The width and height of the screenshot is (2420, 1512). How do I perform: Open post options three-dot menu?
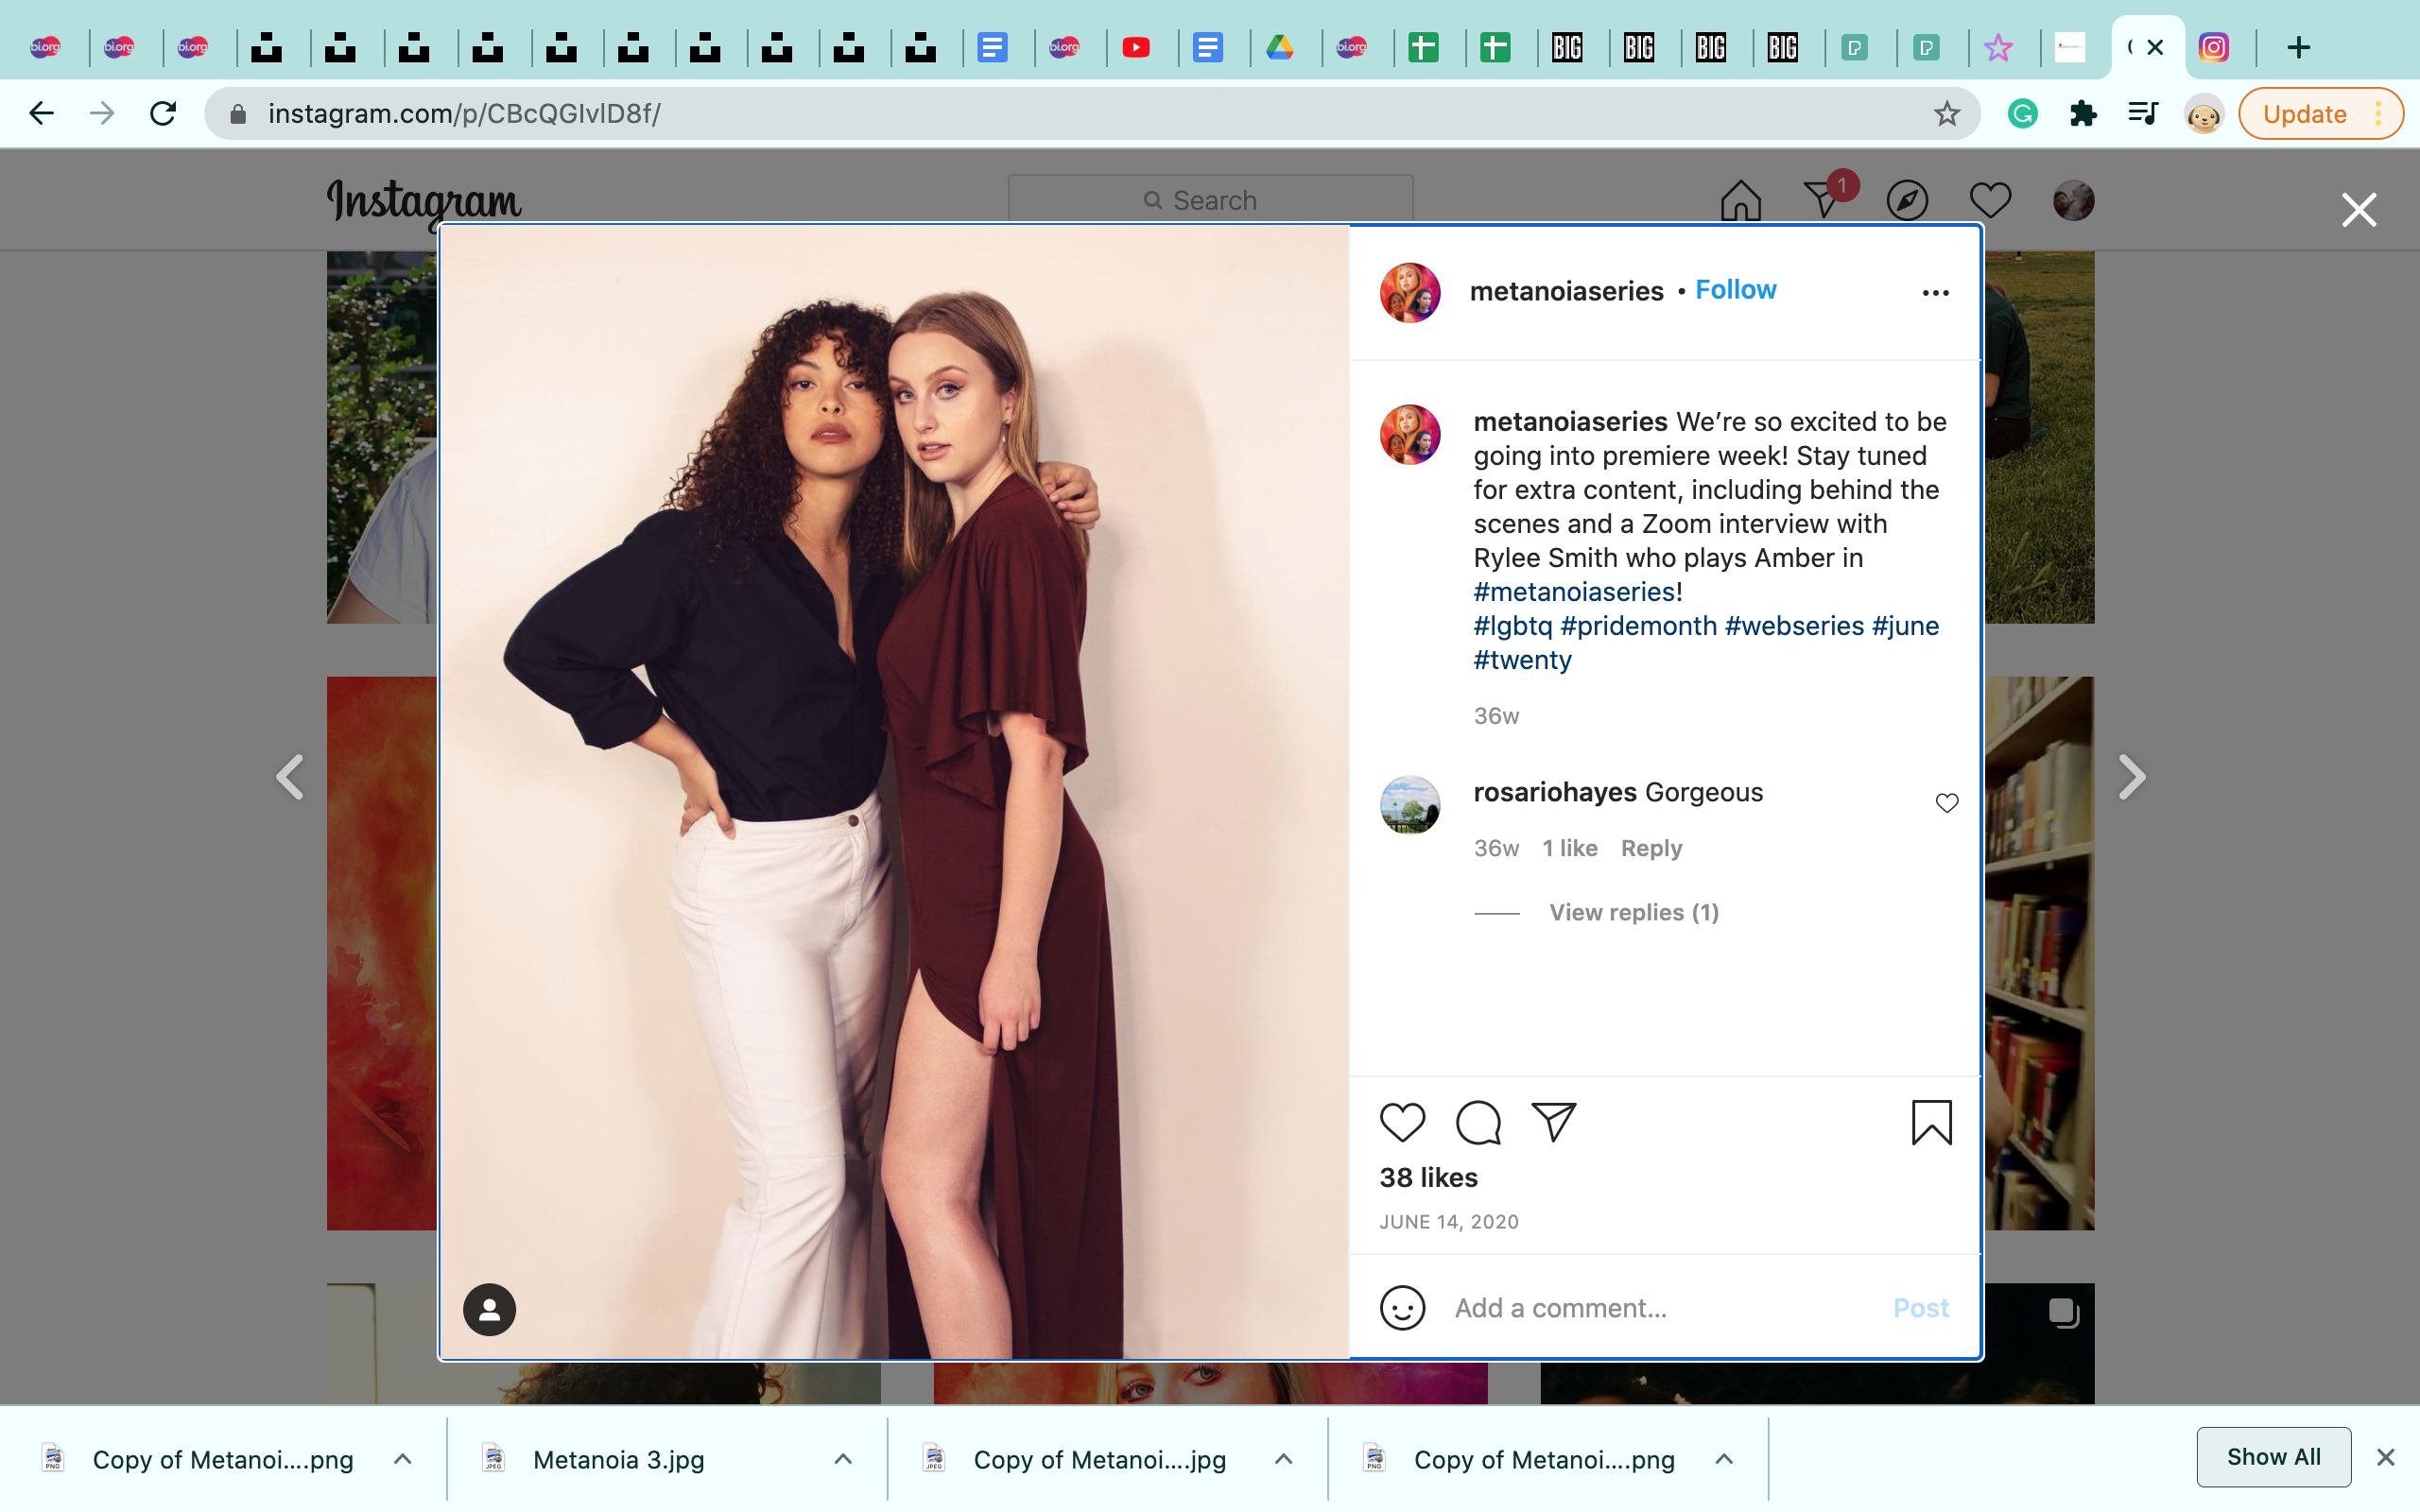pos(1935,293)
